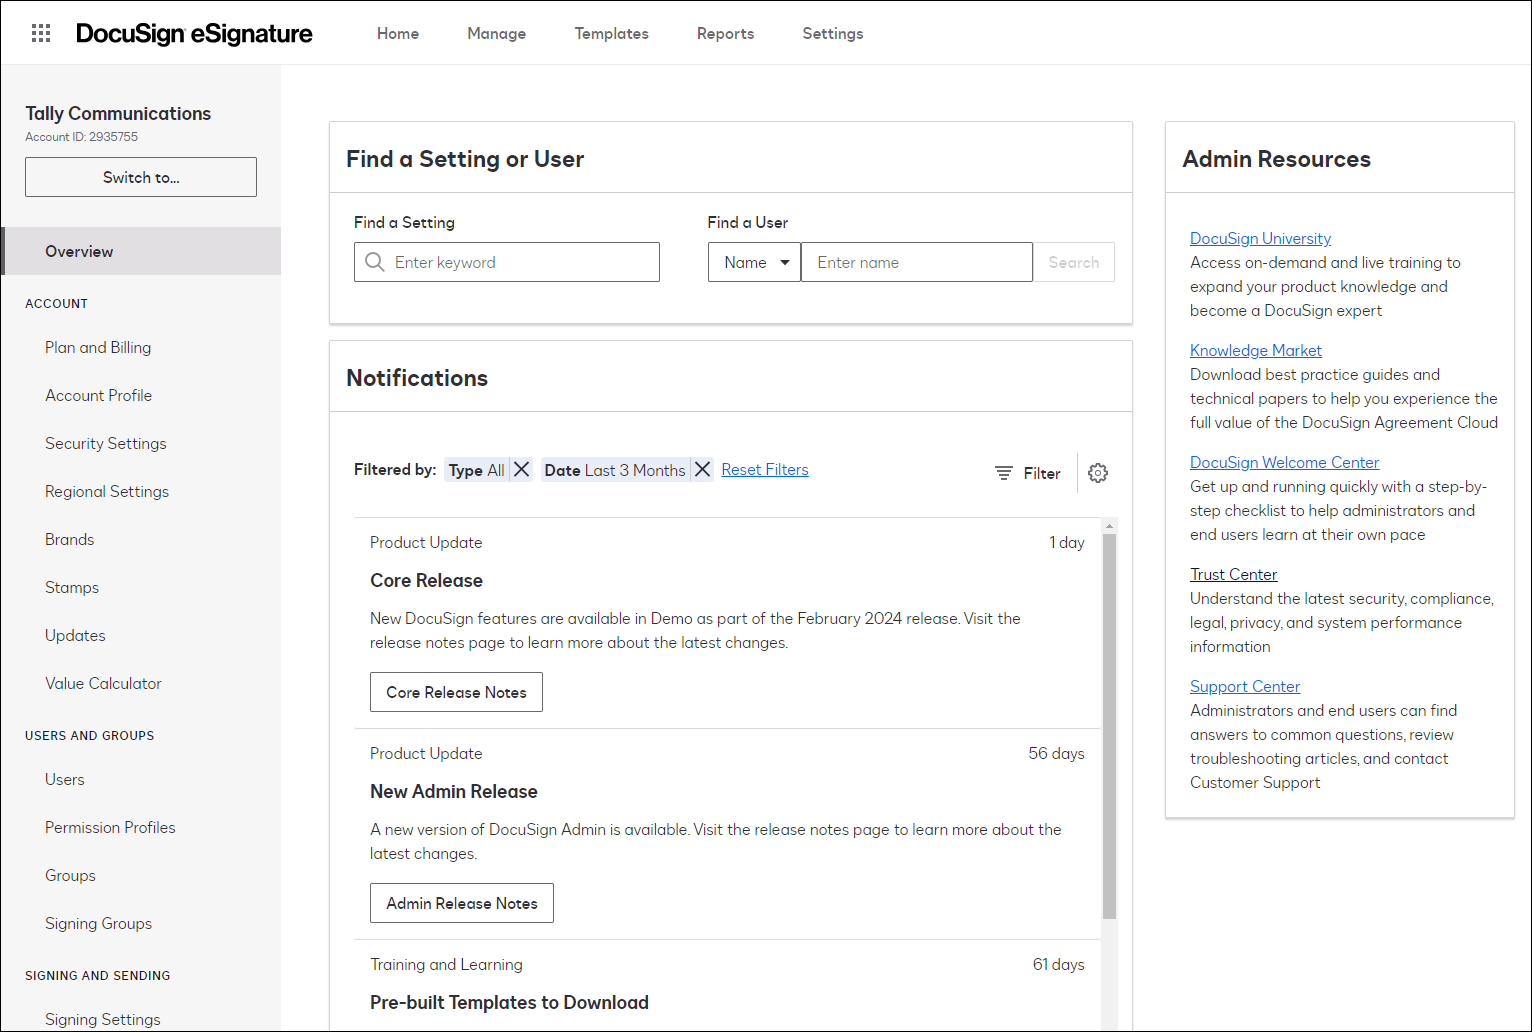The height and width of the screenshot is (1032, 1532).
Task: Select Security Settings in the sidebar
Action: [106, 443]
